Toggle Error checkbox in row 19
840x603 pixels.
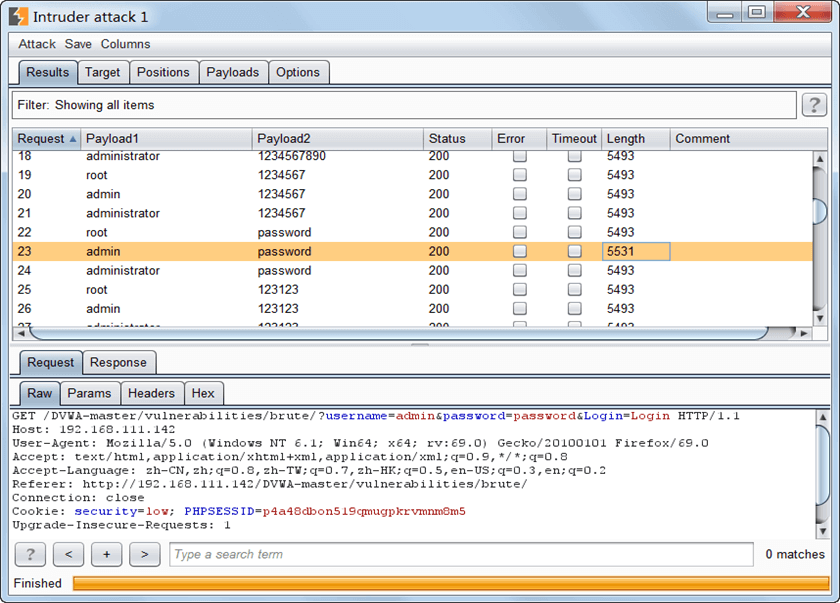point(519,175)
